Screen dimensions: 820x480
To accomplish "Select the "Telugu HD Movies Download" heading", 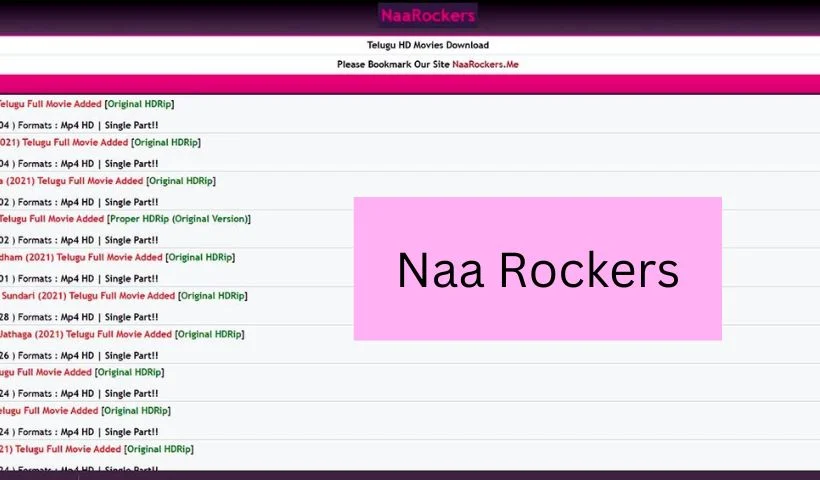I will coord(428,45).
